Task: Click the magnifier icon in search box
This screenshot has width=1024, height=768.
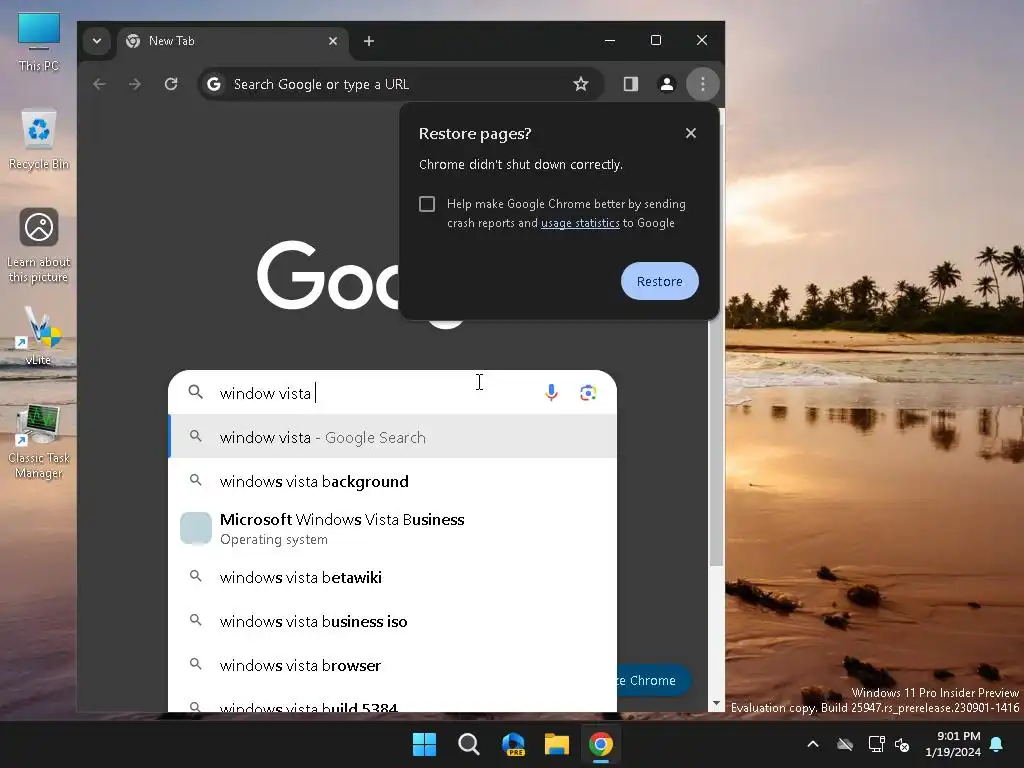Action: 195,392
